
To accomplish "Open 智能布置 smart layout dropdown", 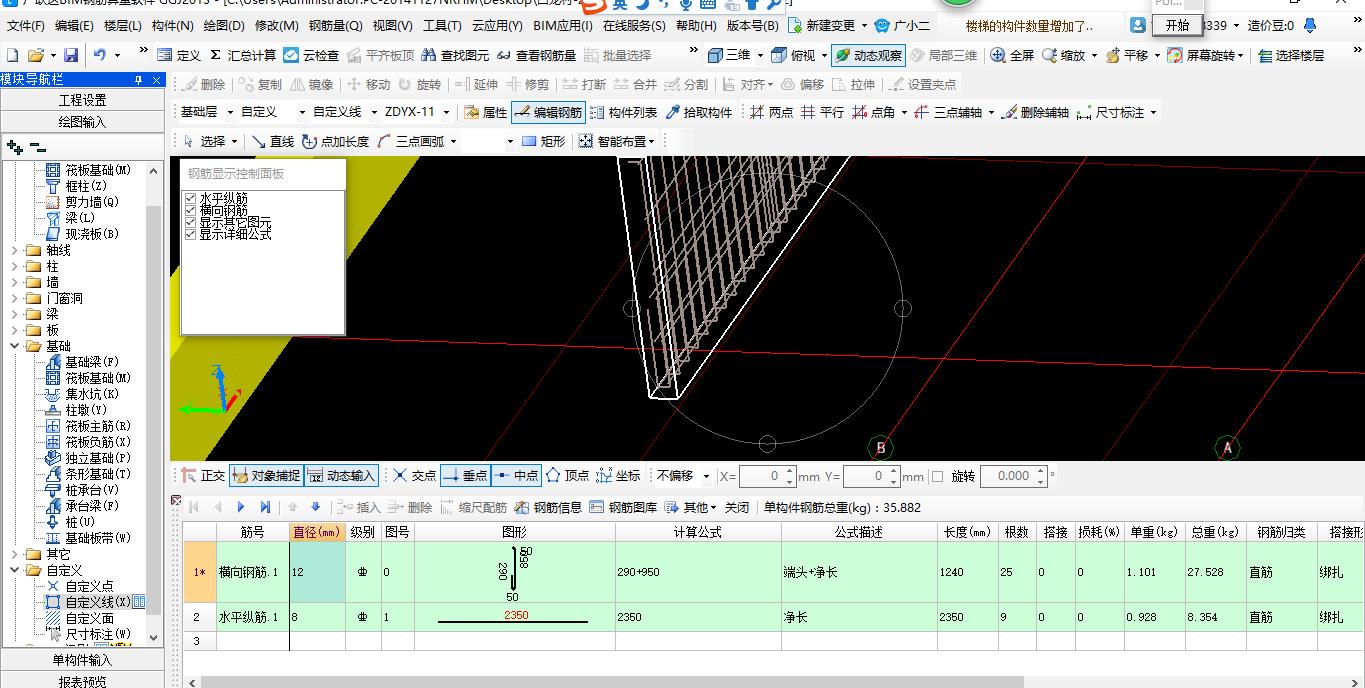I will pos(616,141).
